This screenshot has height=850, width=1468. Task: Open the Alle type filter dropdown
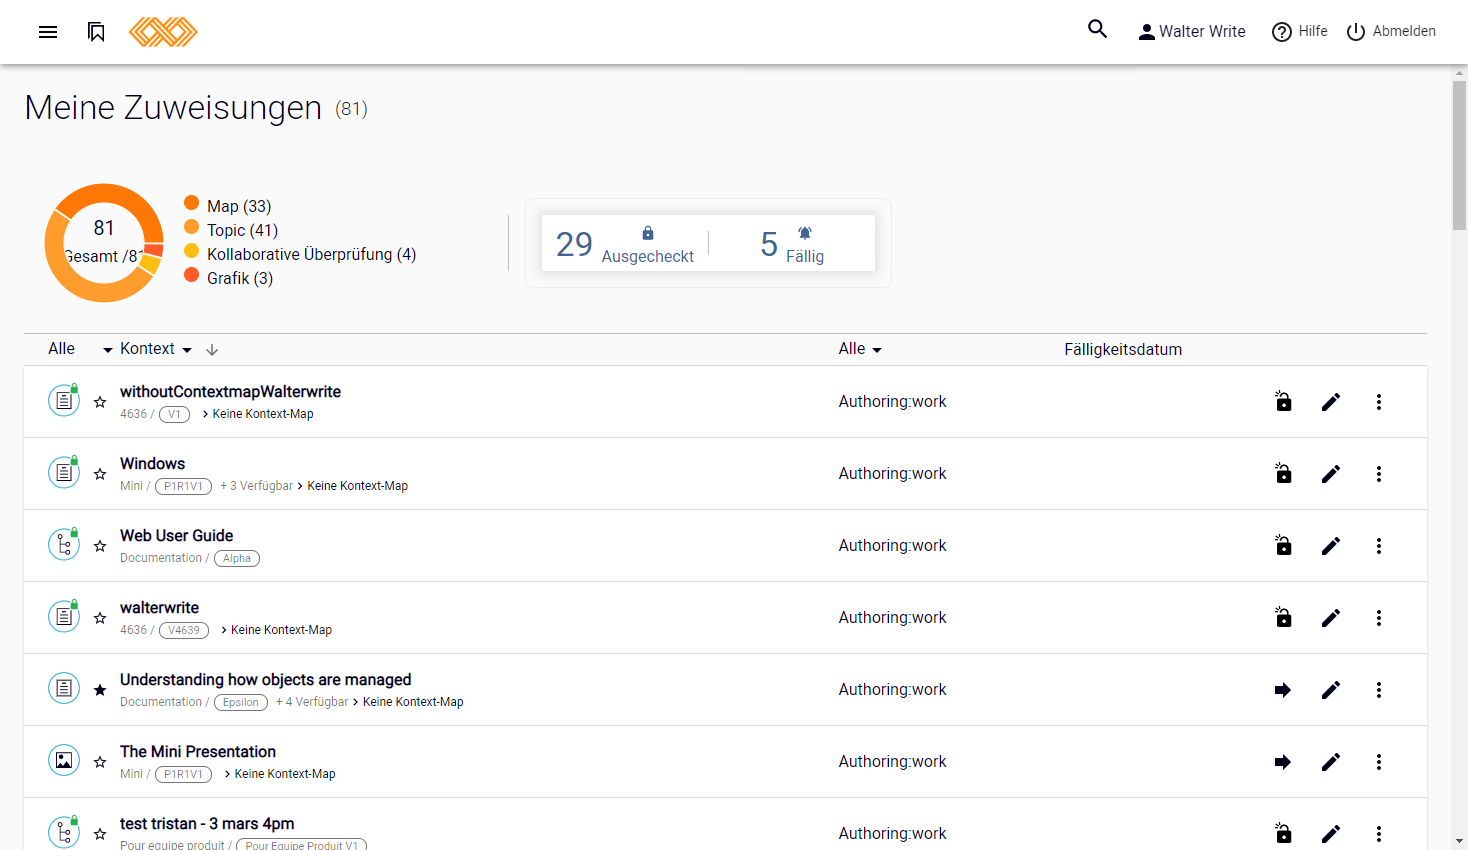[81, 349]
